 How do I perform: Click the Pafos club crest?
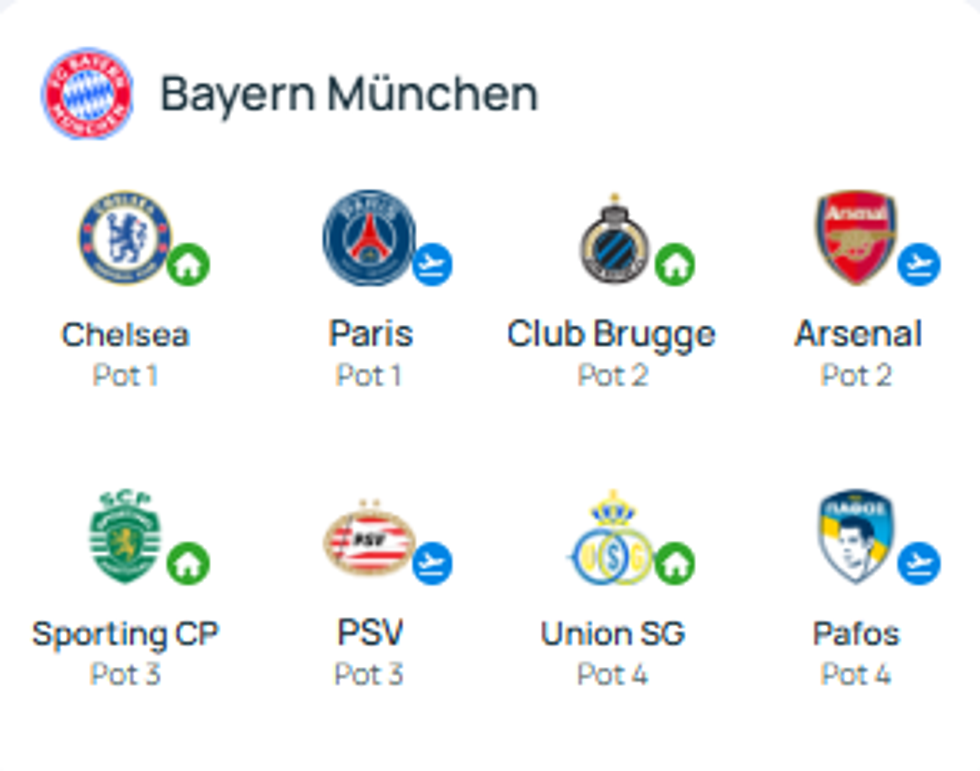pyautogui.click(x=855, y=538)
